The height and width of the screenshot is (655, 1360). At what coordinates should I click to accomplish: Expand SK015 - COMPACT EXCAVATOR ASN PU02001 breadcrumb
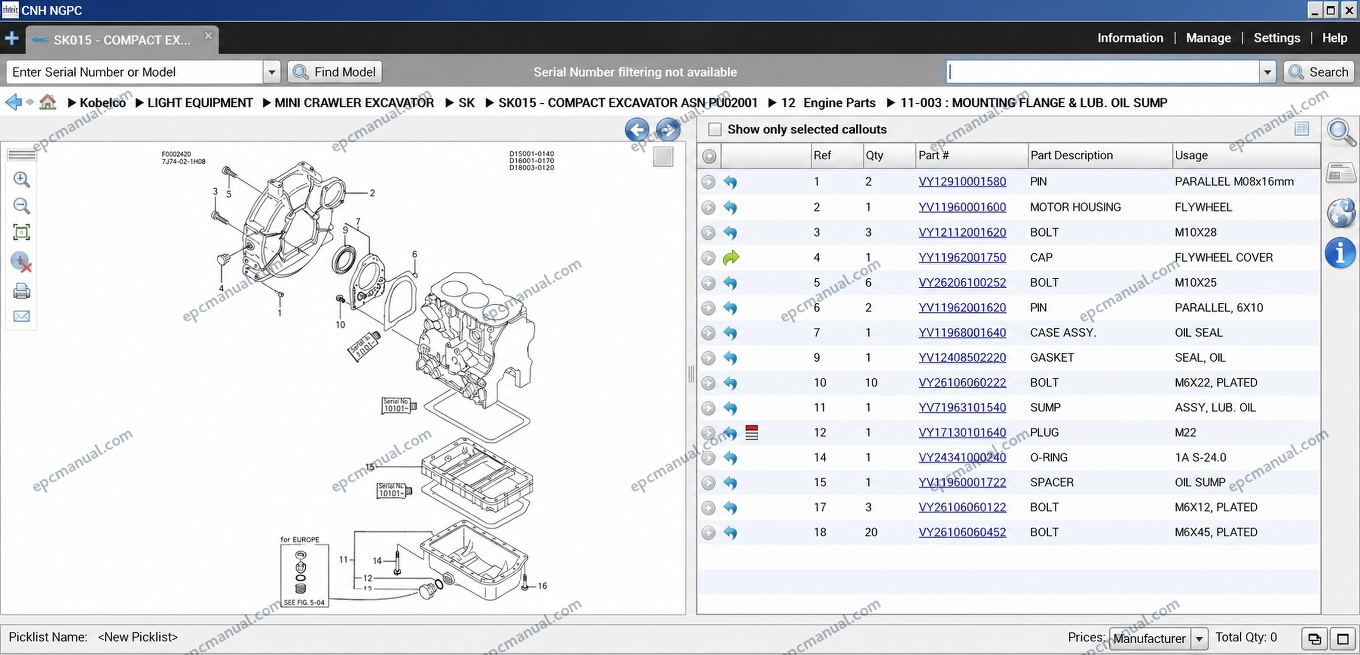click(x=491, y=103)
